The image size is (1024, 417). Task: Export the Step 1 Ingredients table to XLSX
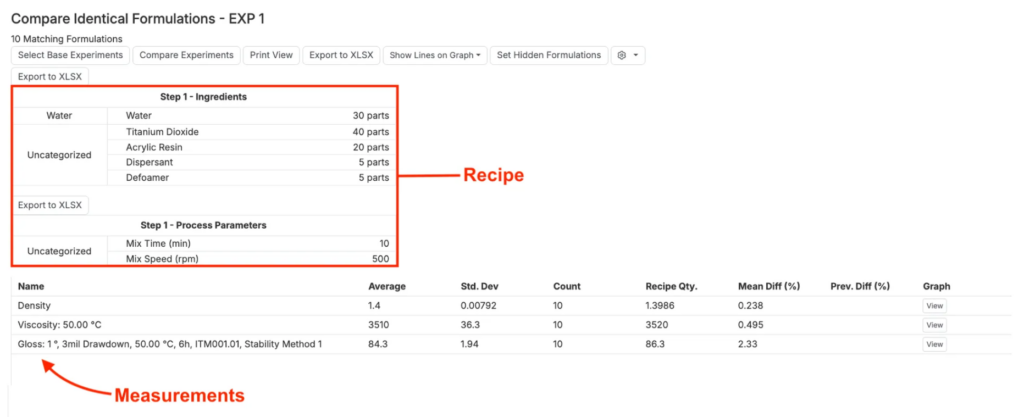coord(50,76)
